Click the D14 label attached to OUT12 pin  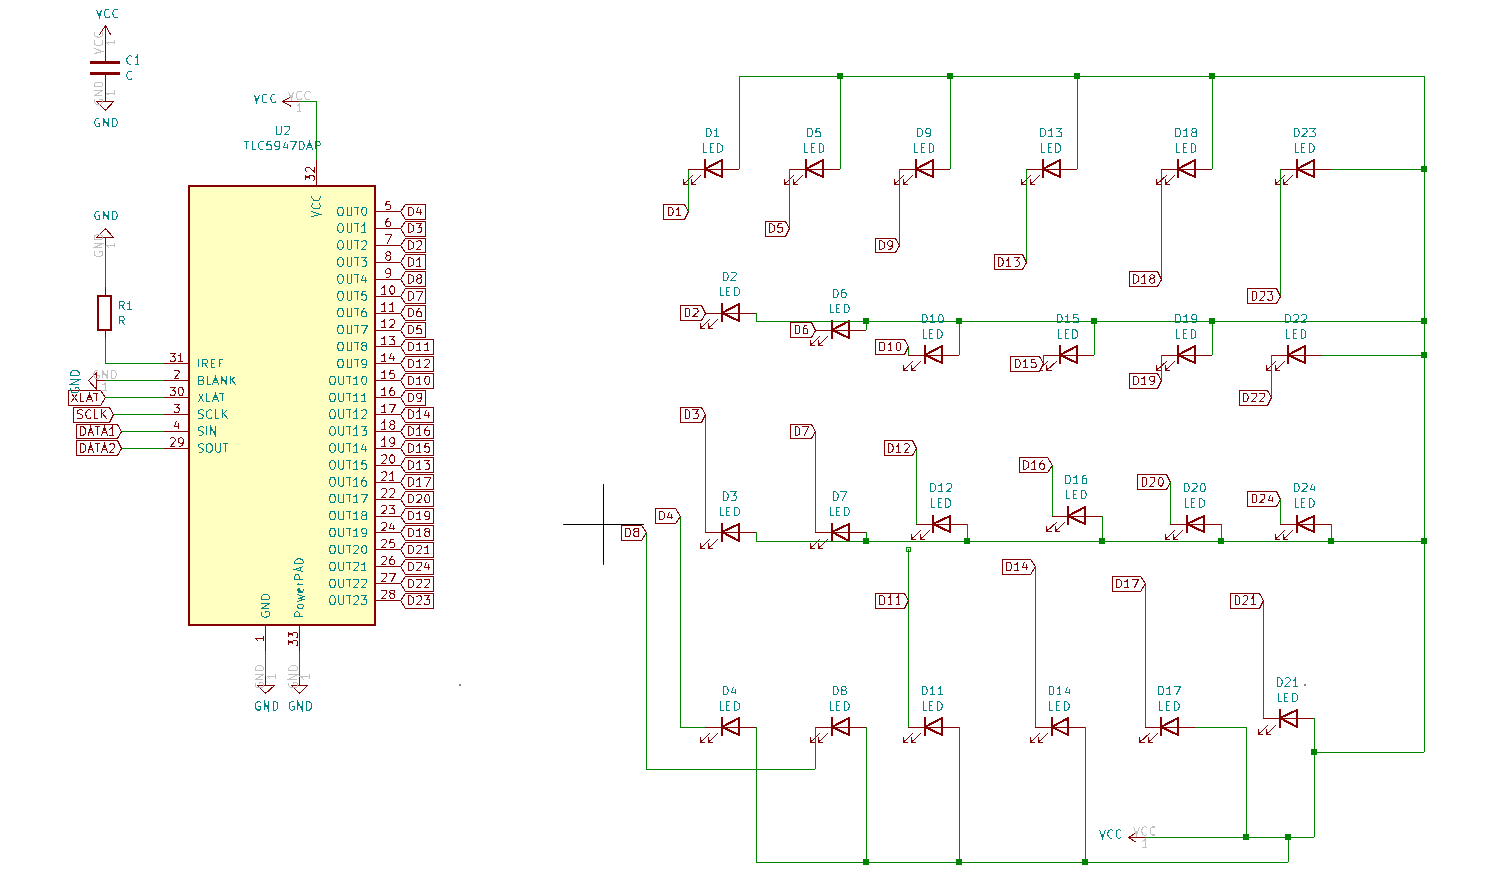[x=418, y=414]
